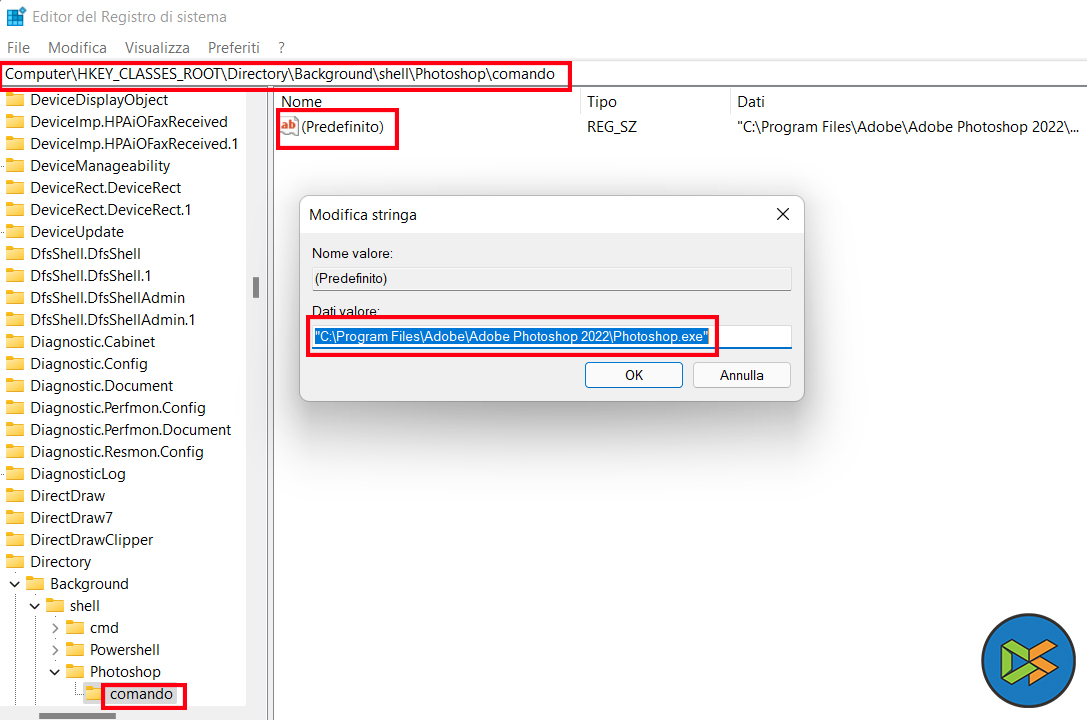This screenshot has height=720, width=1087.
Task: Select the DiagnosticLog key
Action: pyautogui.click(x=78, y=474)
